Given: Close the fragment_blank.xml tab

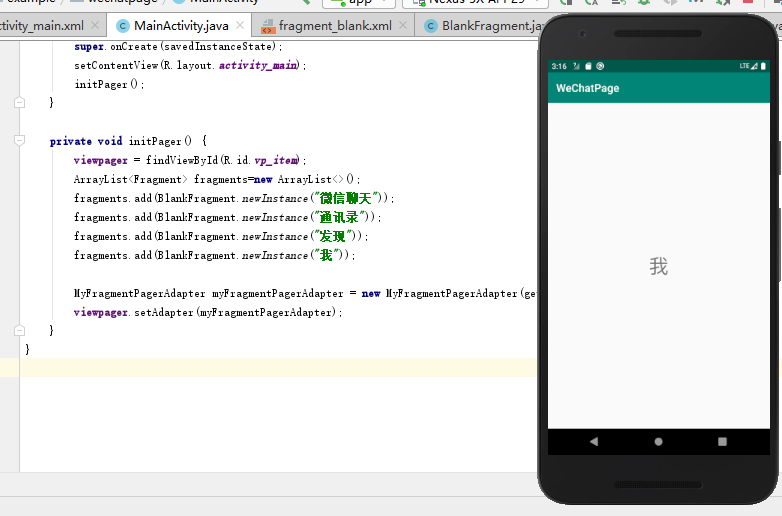Looking at the screenshot, I should (403, 25).
